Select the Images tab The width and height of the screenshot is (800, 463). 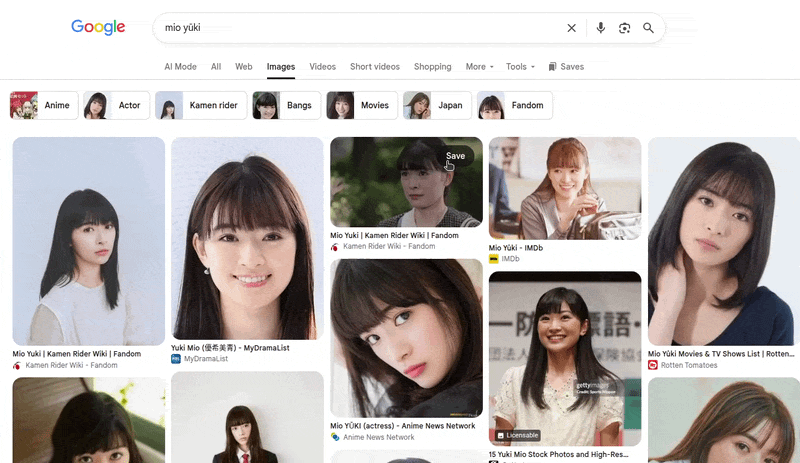pyautogui.click(x=281, y=67)
